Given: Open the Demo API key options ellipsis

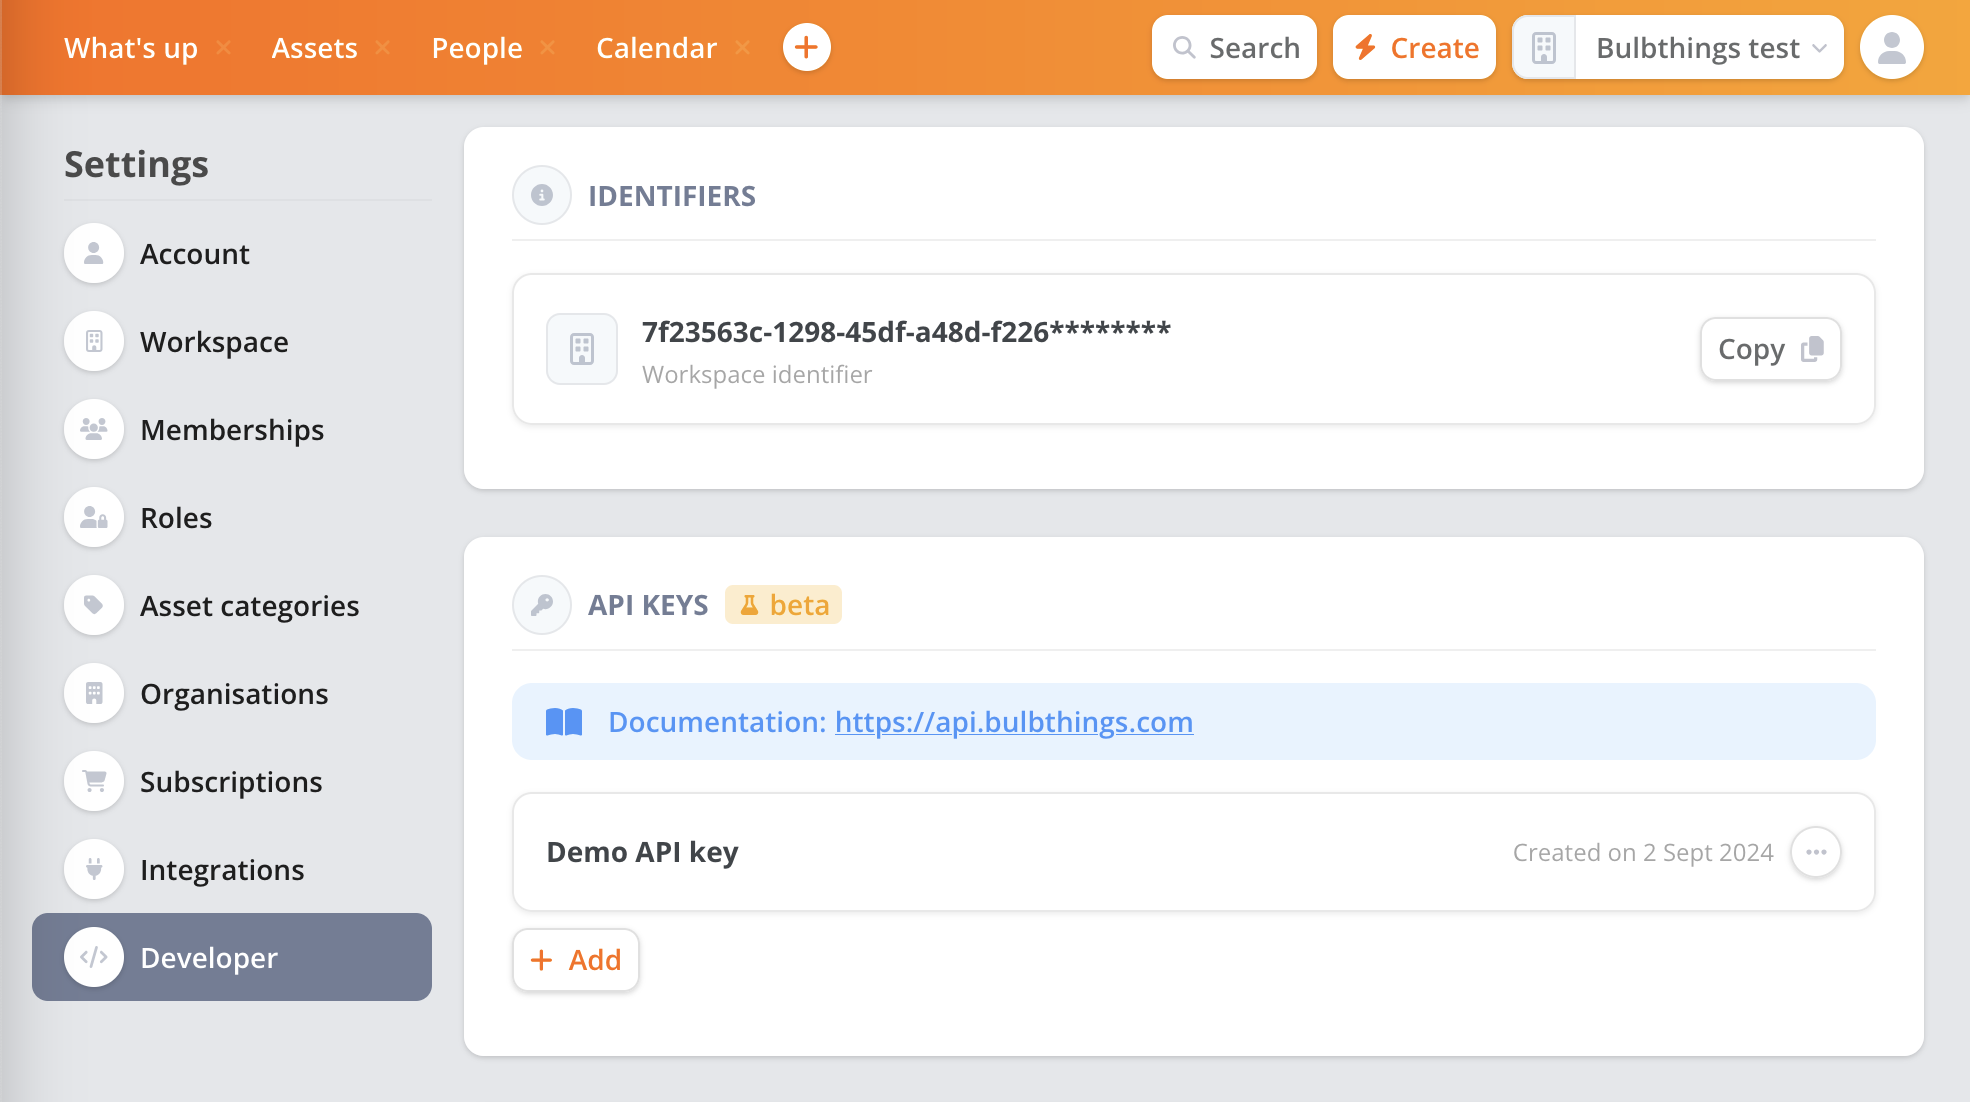Looking at the screenshot, I should pos(1815,853).
